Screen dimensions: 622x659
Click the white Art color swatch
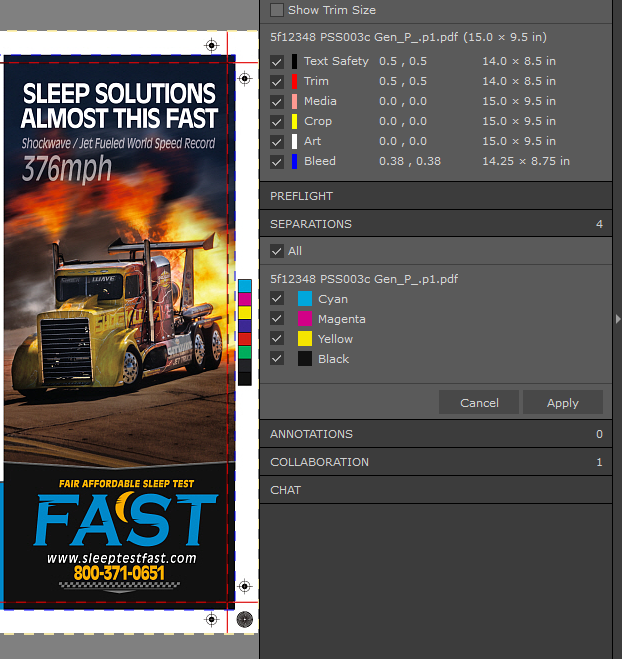(x=294, y=141)
